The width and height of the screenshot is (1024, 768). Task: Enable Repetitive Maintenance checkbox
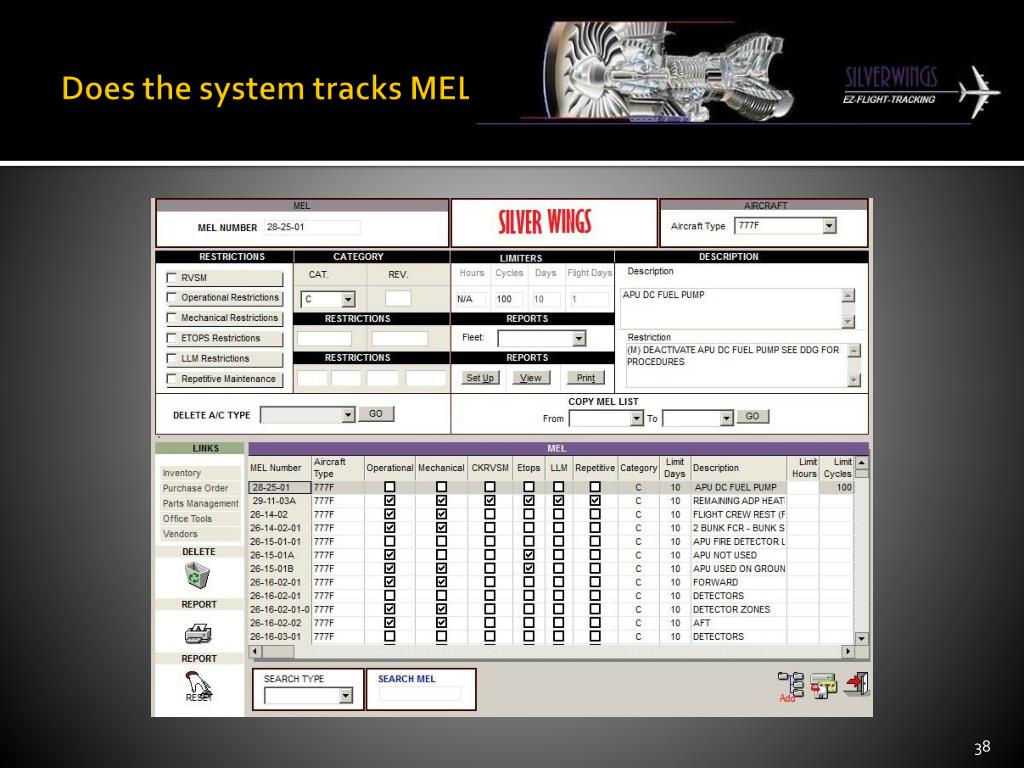pyautogui.click(x=172, y=379)
